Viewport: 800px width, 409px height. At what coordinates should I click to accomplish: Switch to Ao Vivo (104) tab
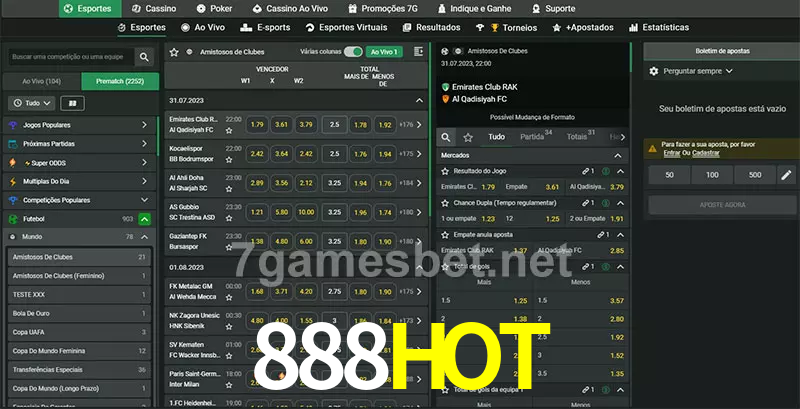tap(42, 81)
